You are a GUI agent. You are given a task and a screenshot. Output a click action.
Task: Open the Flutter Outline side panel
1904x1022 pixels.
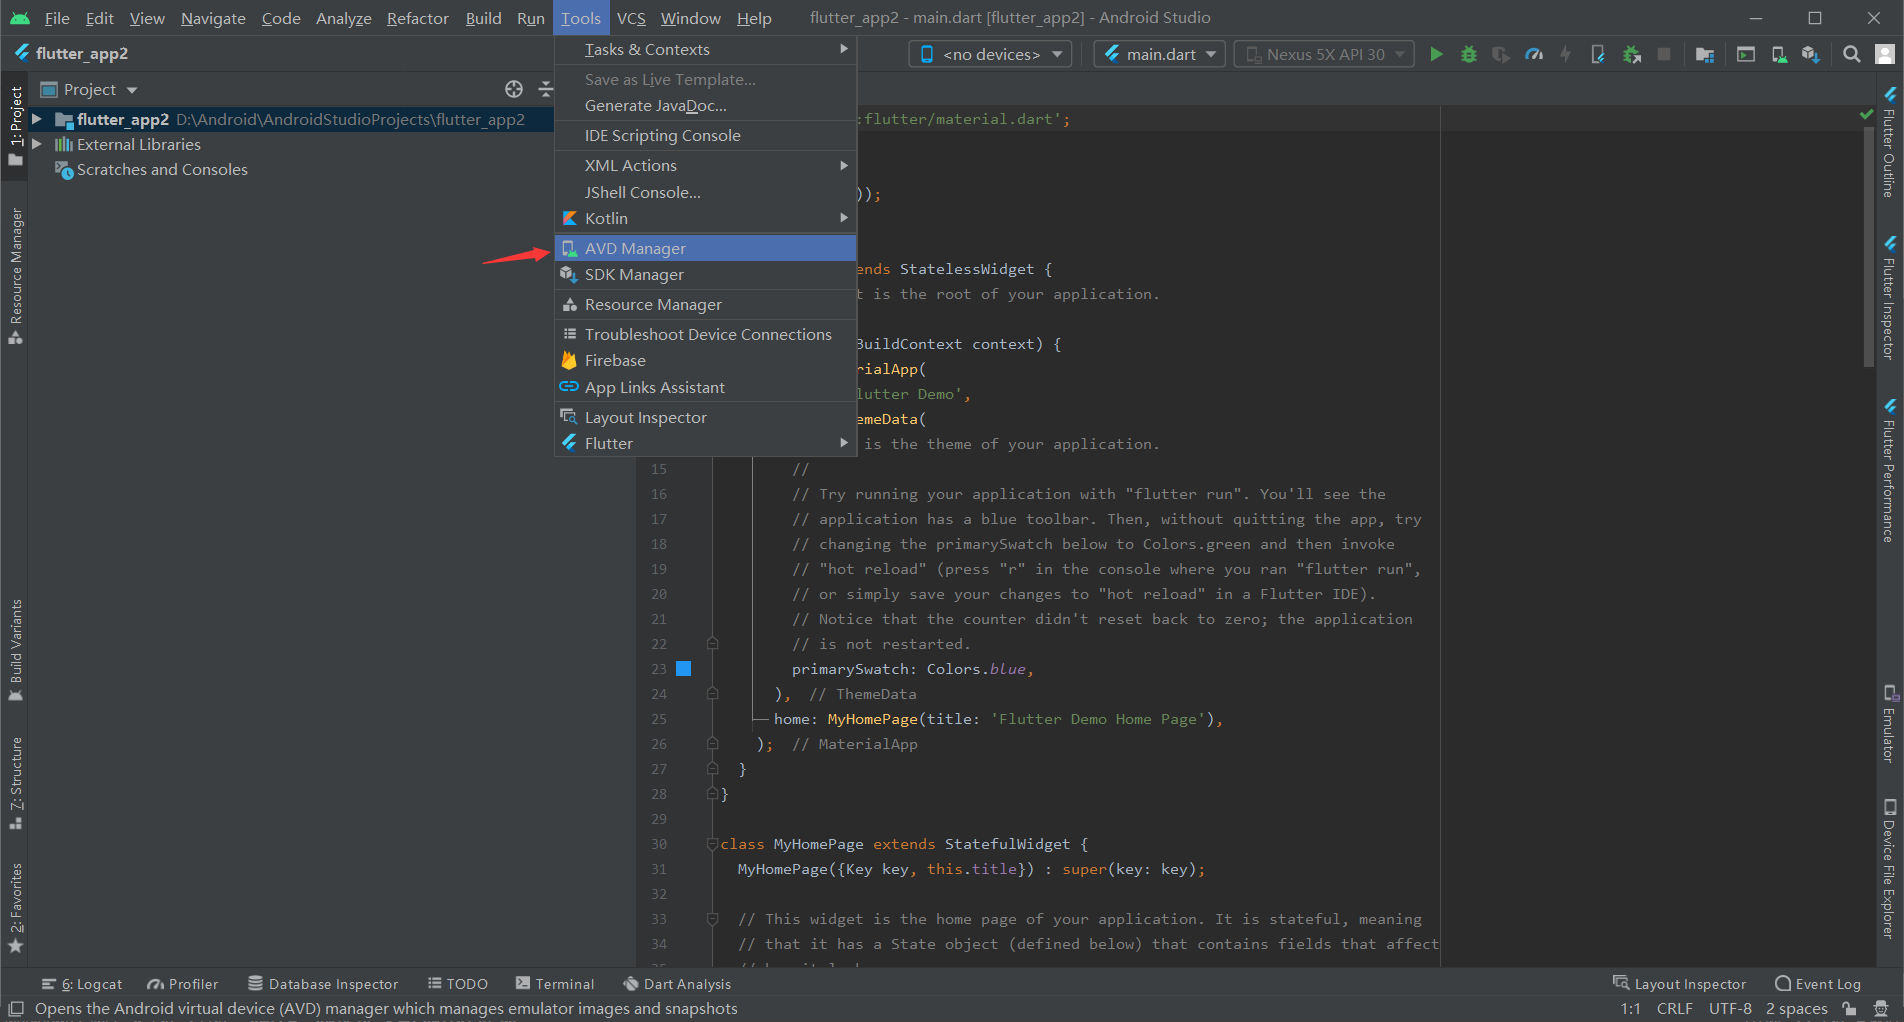[x=1889, y=141]
